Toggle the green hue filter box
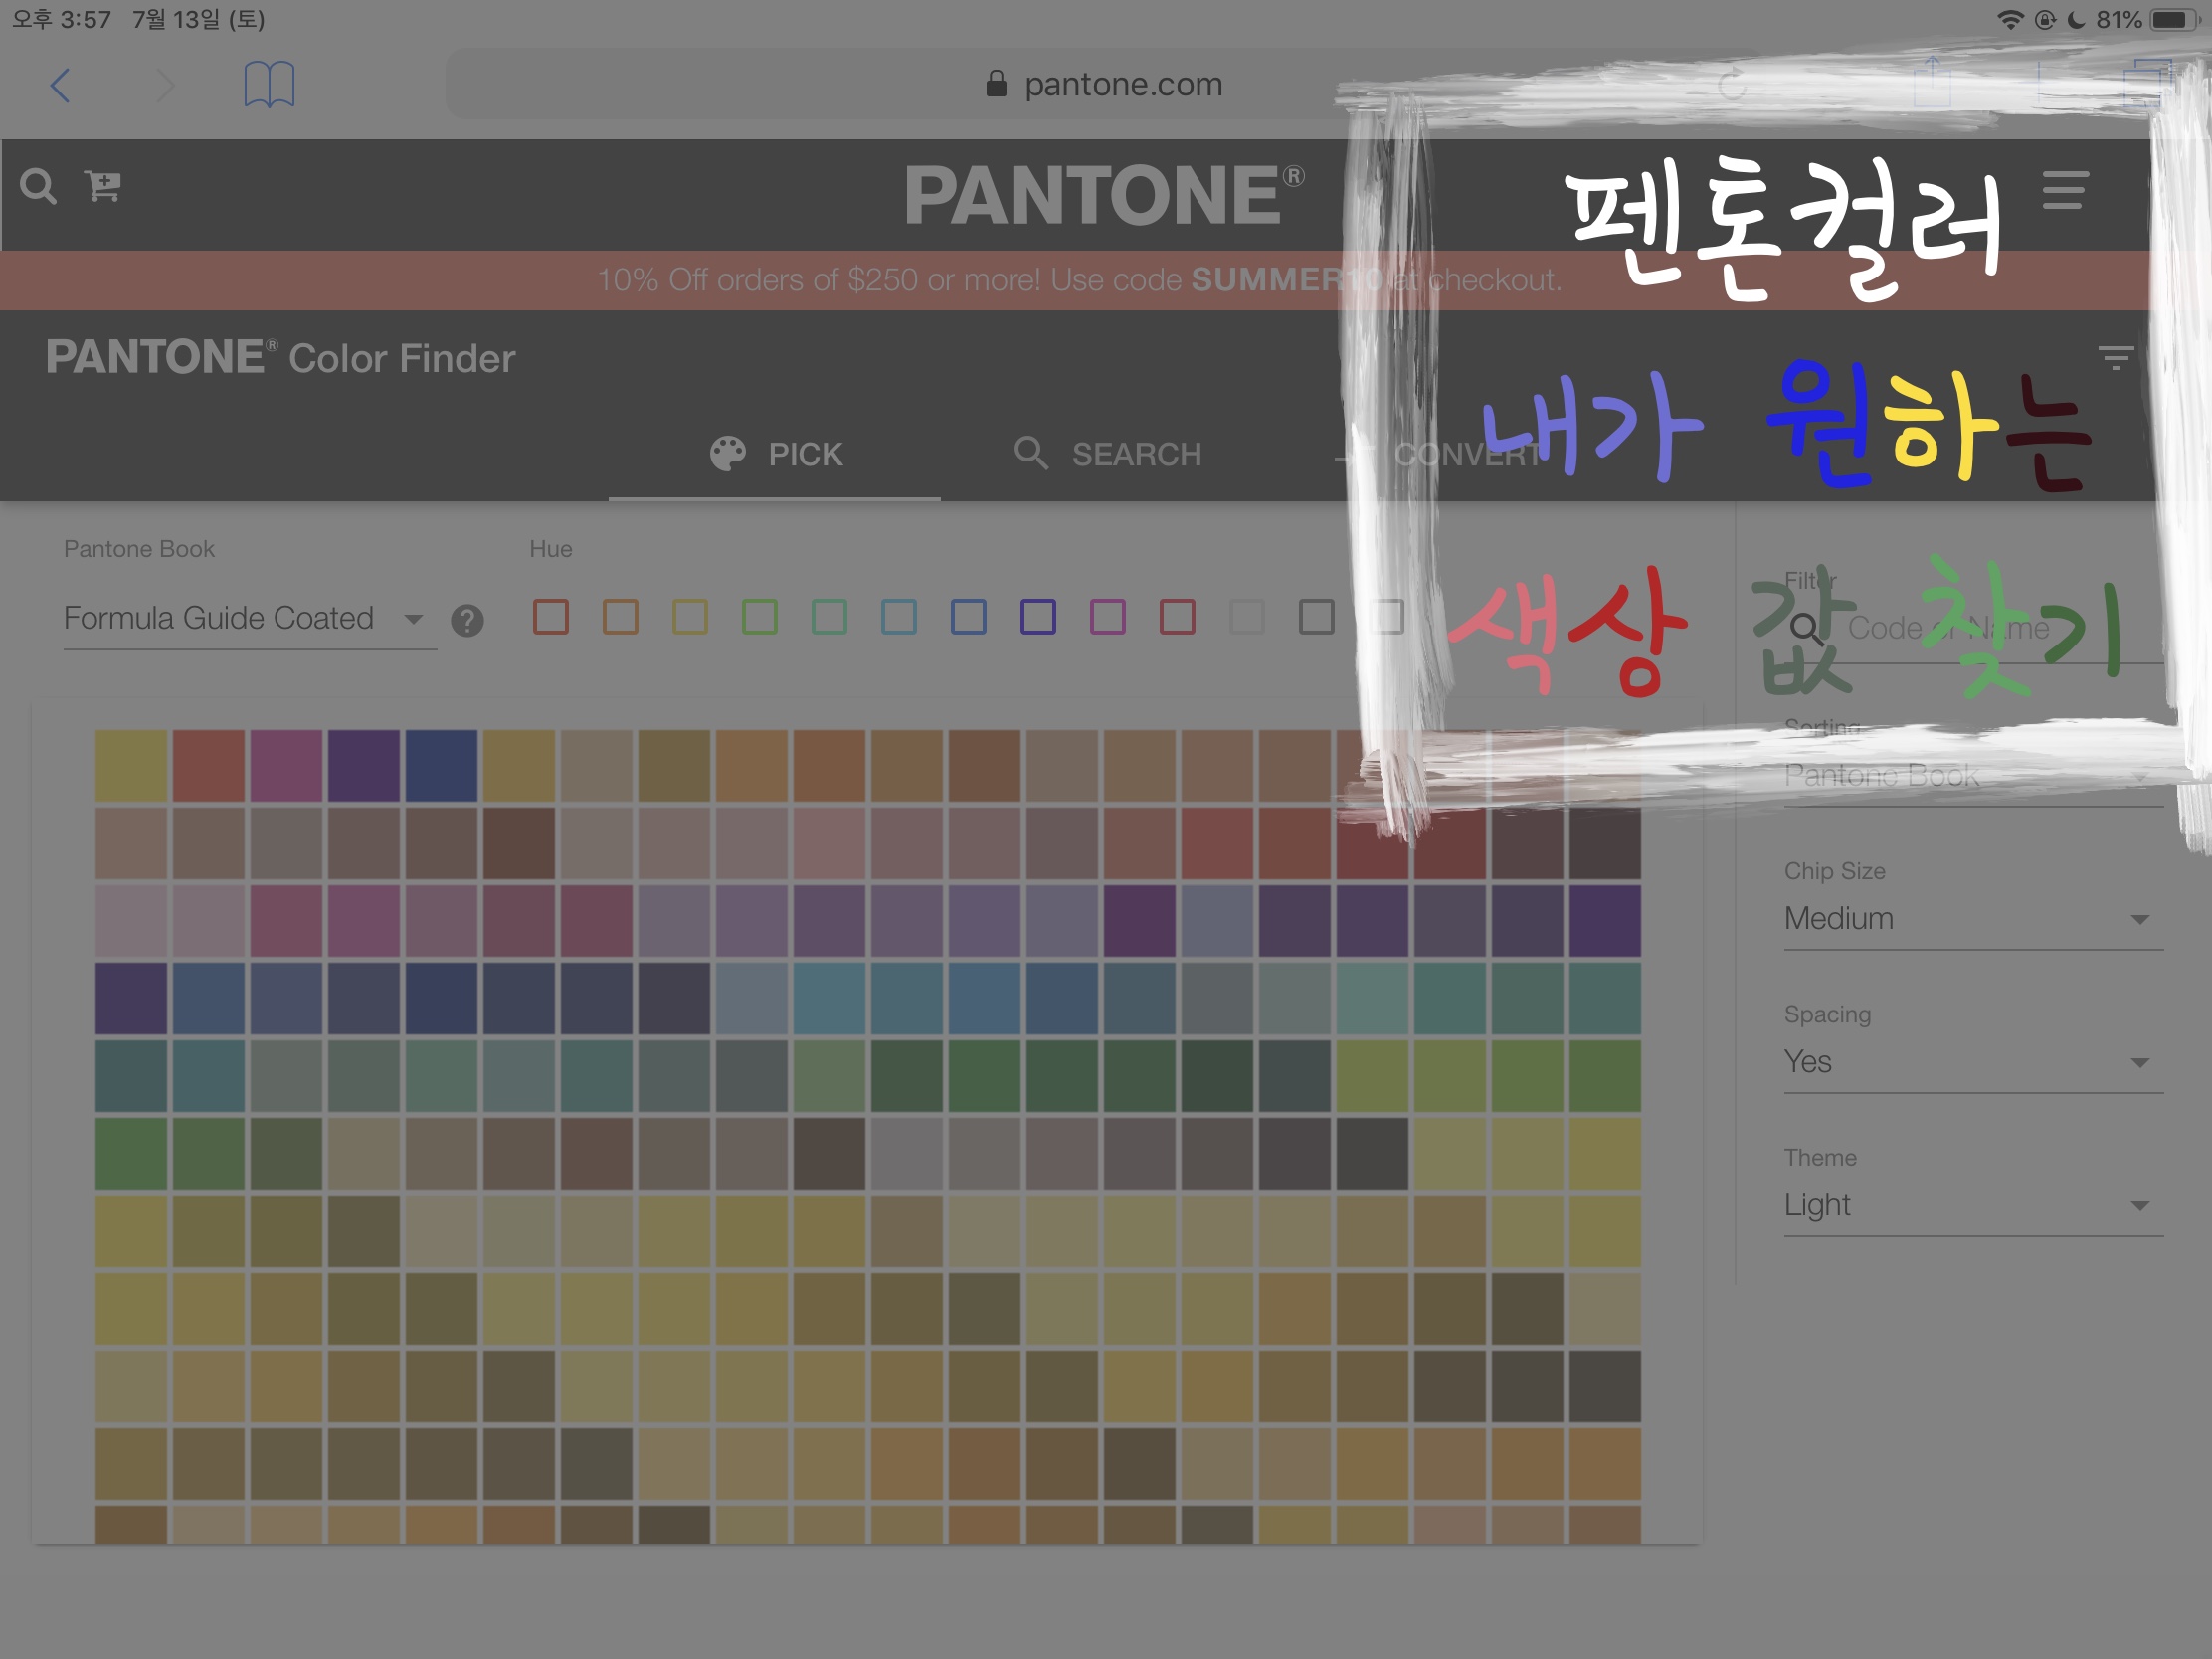 click(x=760, y=617)
